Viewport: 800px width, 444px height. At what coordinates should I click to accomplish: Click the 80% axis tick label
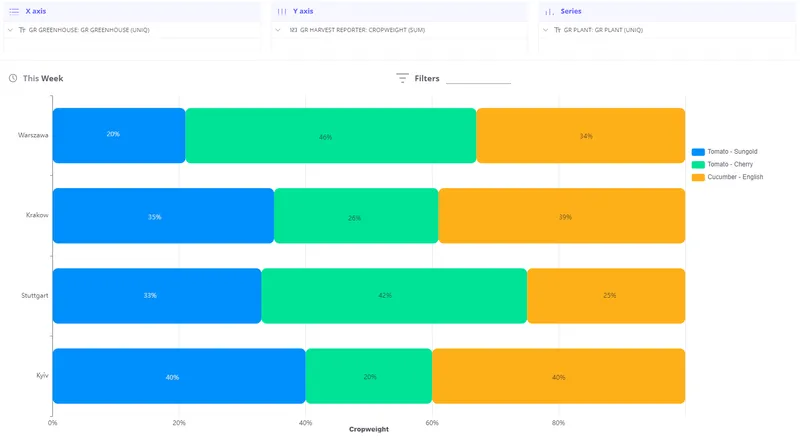click(558, 423)
